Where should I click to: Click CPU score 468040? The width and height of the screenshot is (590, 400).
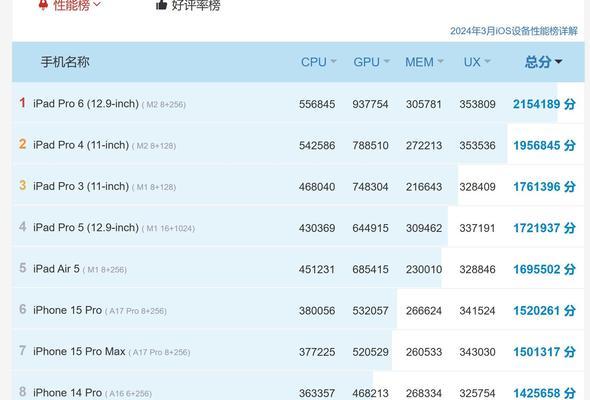(x=317, y=187)
